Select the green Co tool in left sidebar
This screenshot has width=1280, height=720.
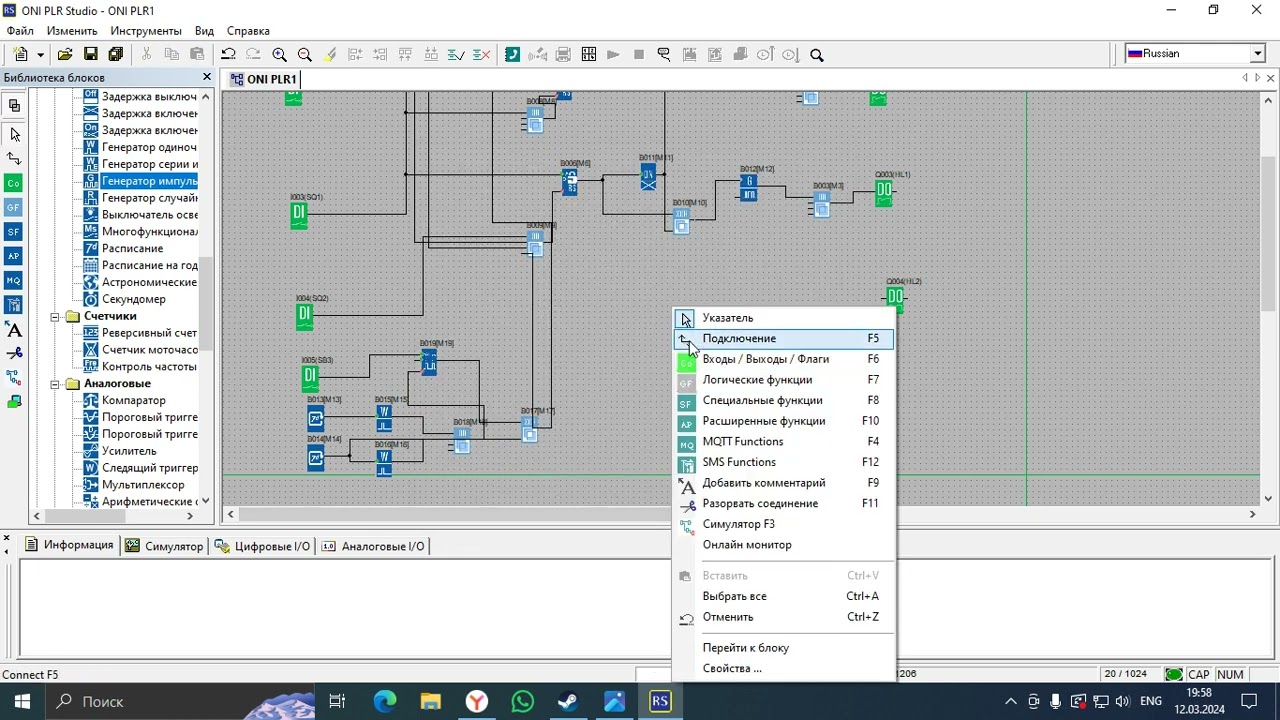click(14, 183)
